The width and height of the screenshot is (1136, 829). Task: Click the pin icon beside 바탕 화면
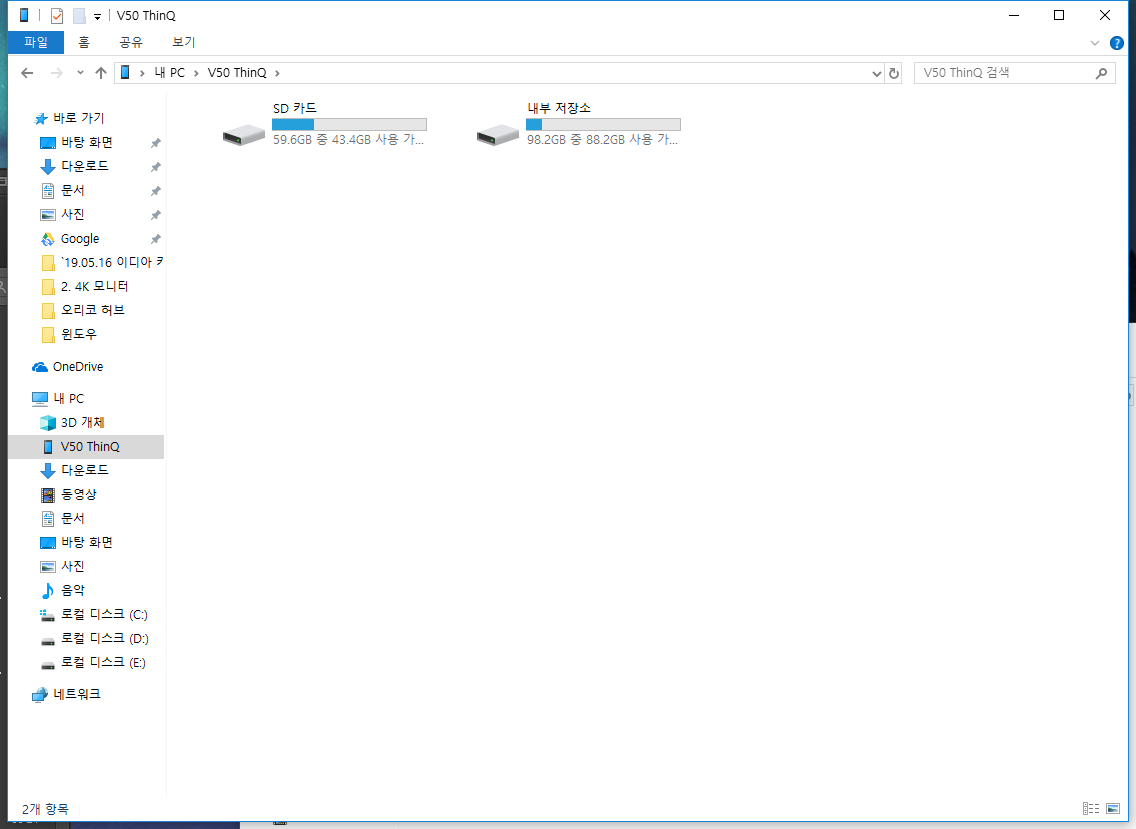[x=155, y=143]
